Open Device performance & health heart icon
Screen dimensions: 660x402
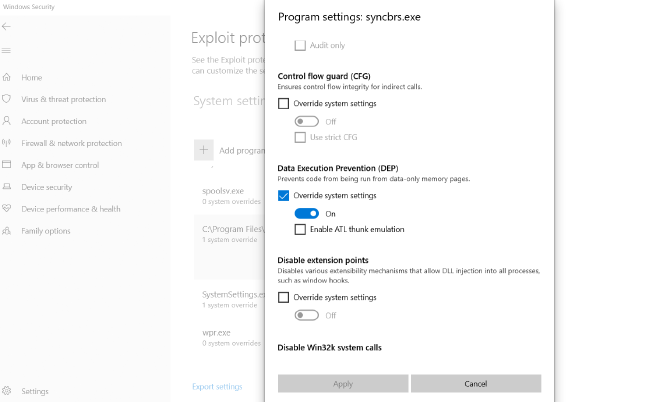8,209
